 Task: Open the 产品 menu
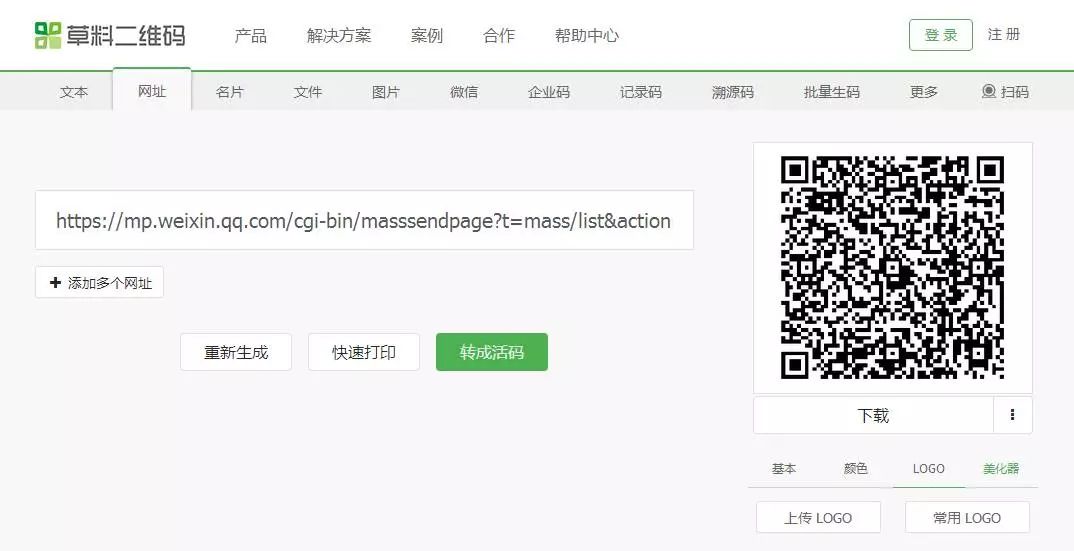click(250, 36)
